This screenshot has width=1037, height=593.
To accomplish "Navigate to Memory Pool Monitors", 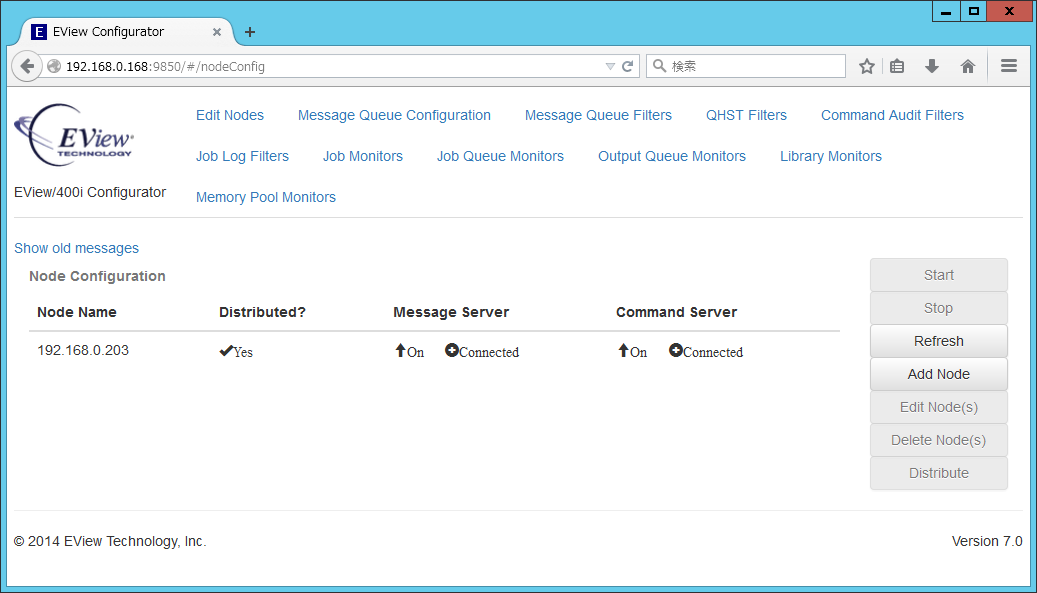I will point(266,197).
